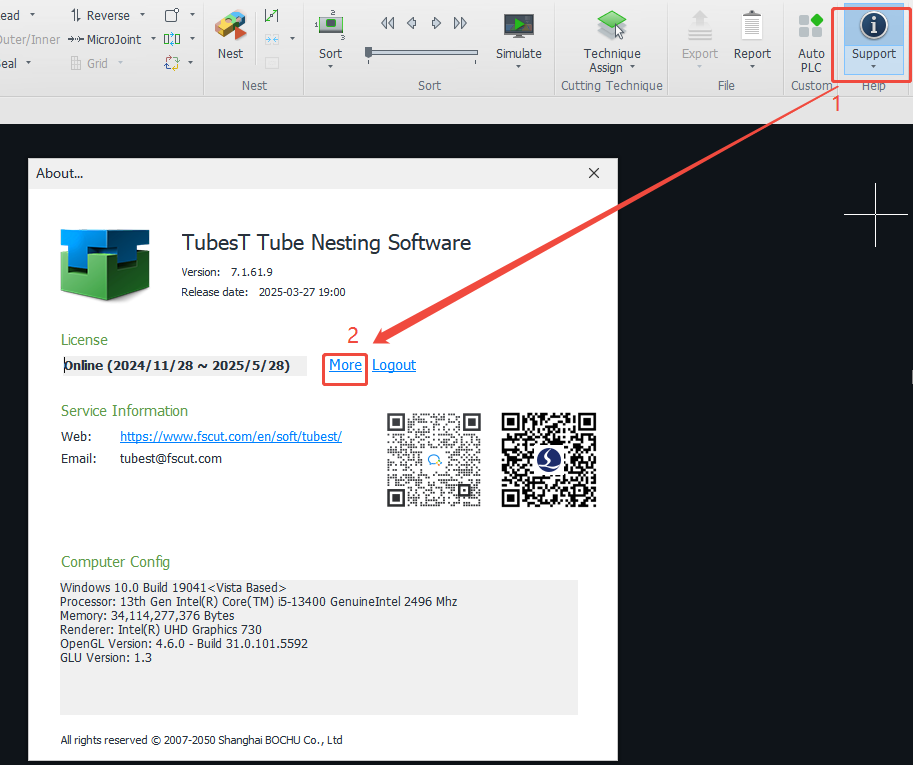913x765 pixels.
Task: Jump to first step with rewind arrows
Action: [x=388, y=23]
